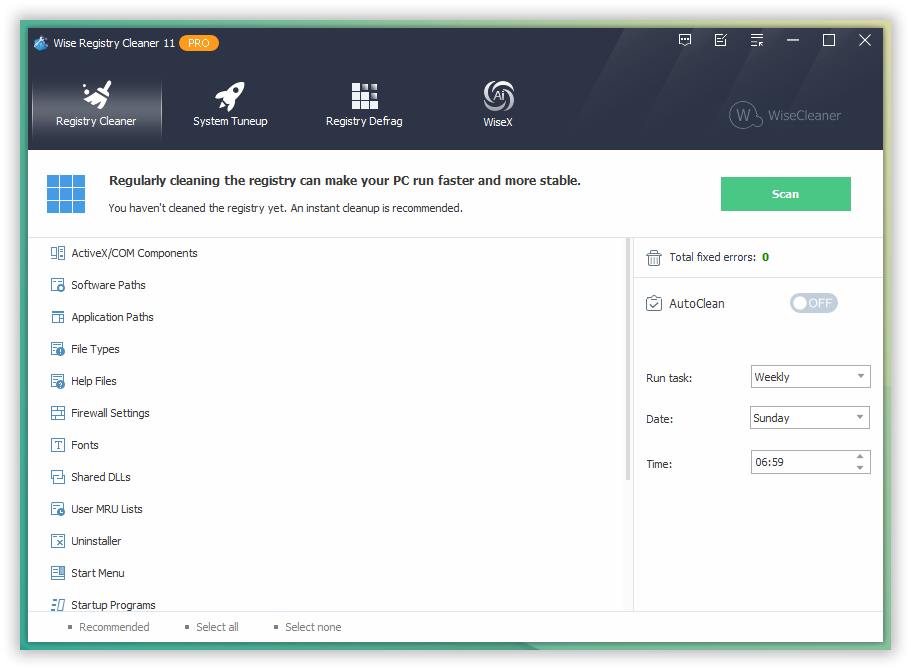Viewport: 911px width, 670px height.
Task: Toggle AutoClean switch on
Action: [813, 303]
